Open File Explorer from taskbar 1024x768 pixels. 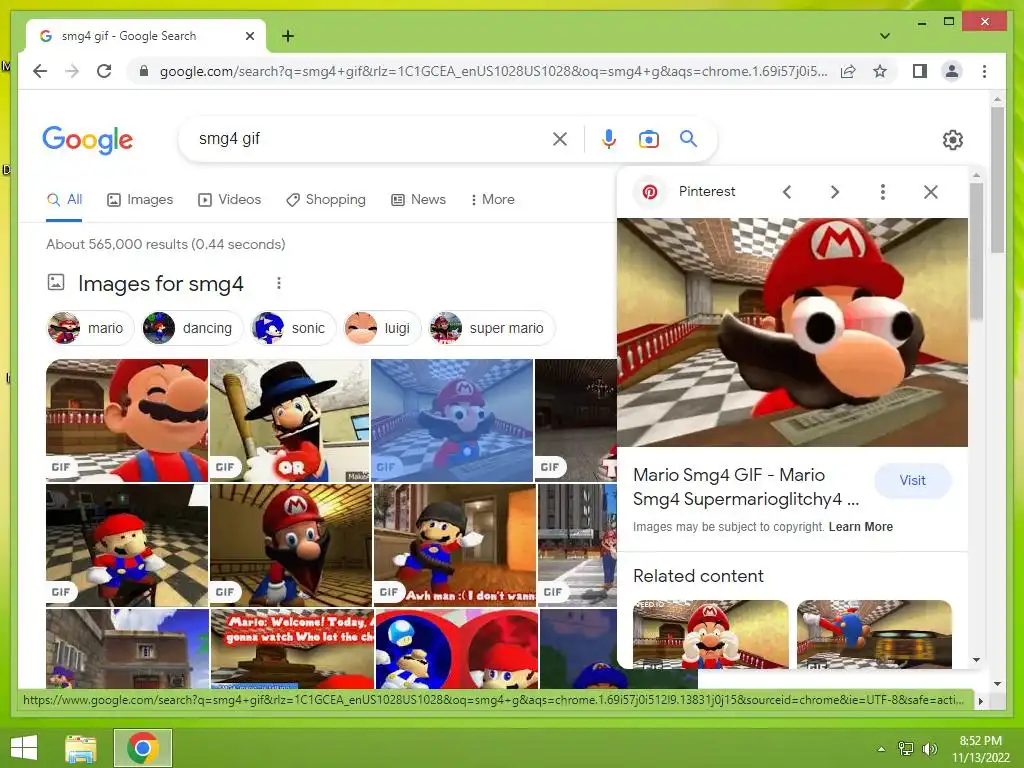pos(81,748)
